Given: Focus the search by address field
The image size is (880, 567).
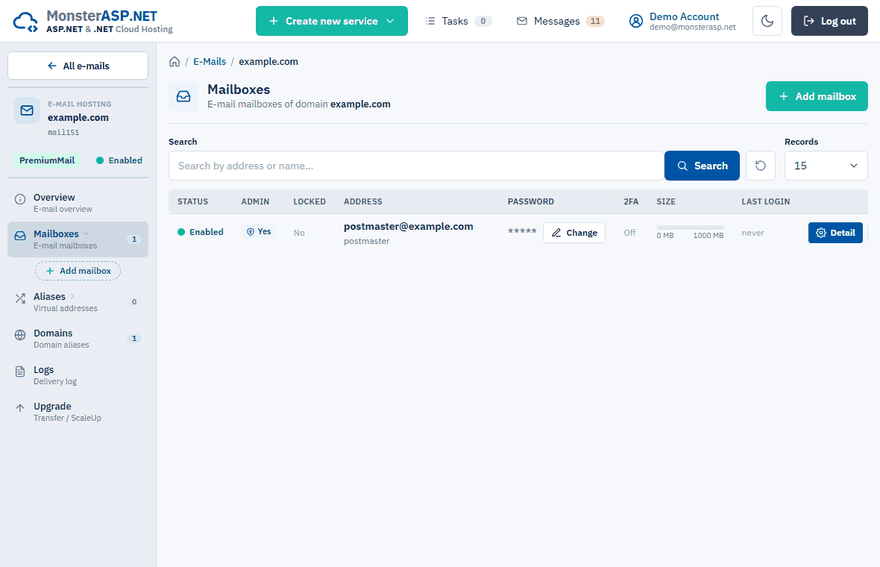Looking at the screenshot, I should point(416,166).
